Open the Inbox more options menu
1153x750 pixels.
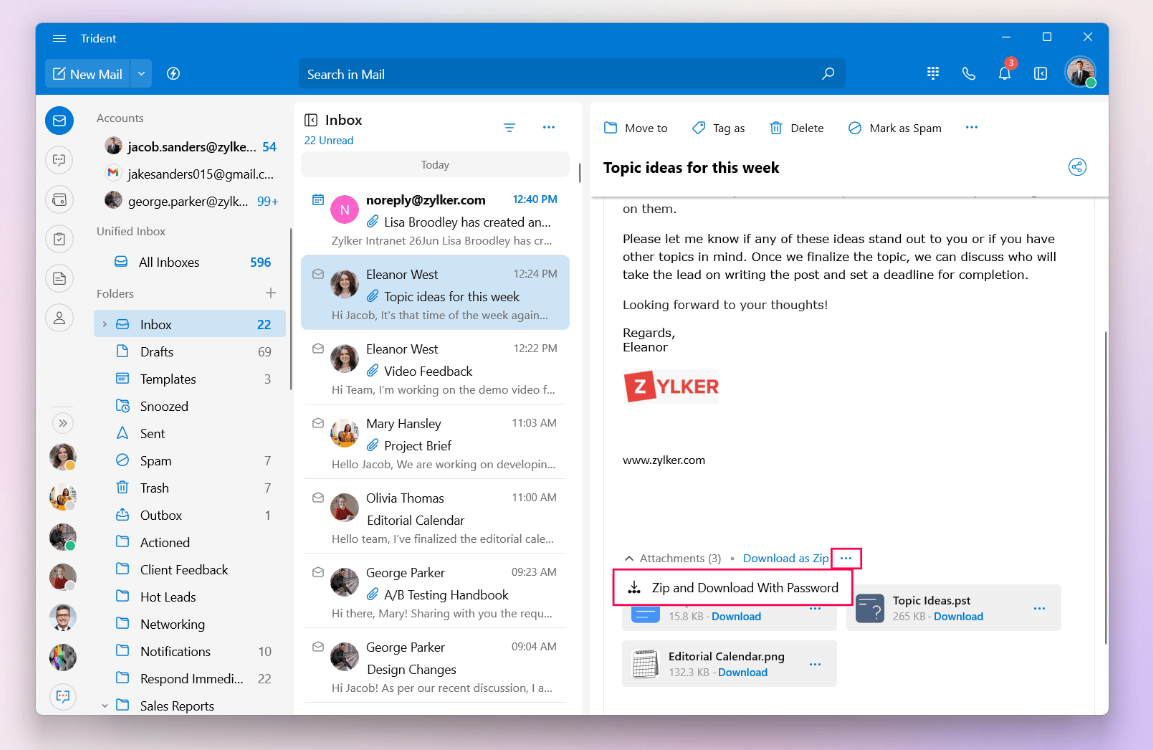pyautogui.click(x=549, y=127)
